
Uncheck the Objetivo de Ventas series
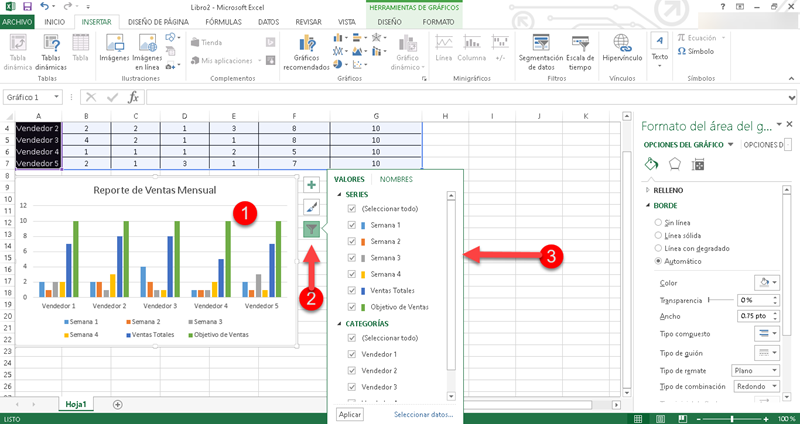351,307
